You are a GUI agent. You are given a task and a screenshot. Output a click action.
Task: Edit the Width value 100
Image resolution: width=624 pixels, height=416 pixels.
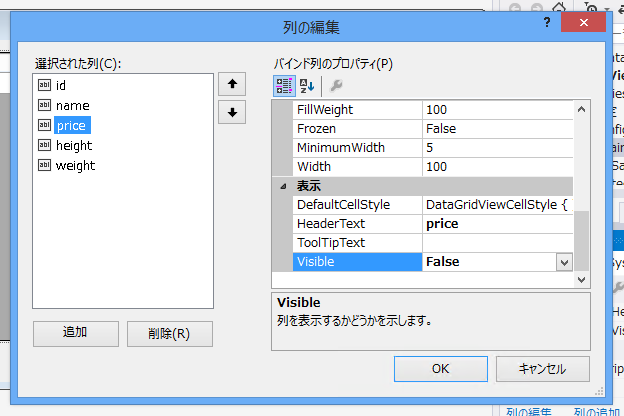pyautogui.click(x=497, y=166)
